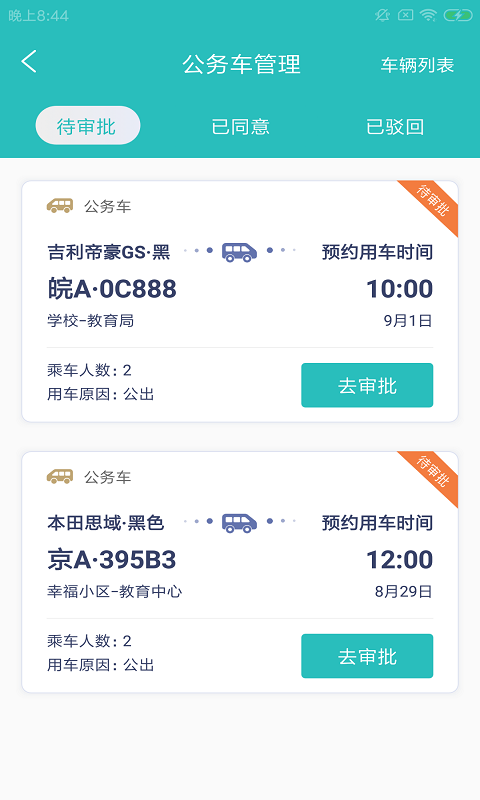
Task: Open license plate 皖A·0C888 details
Action: pos(112,289)
